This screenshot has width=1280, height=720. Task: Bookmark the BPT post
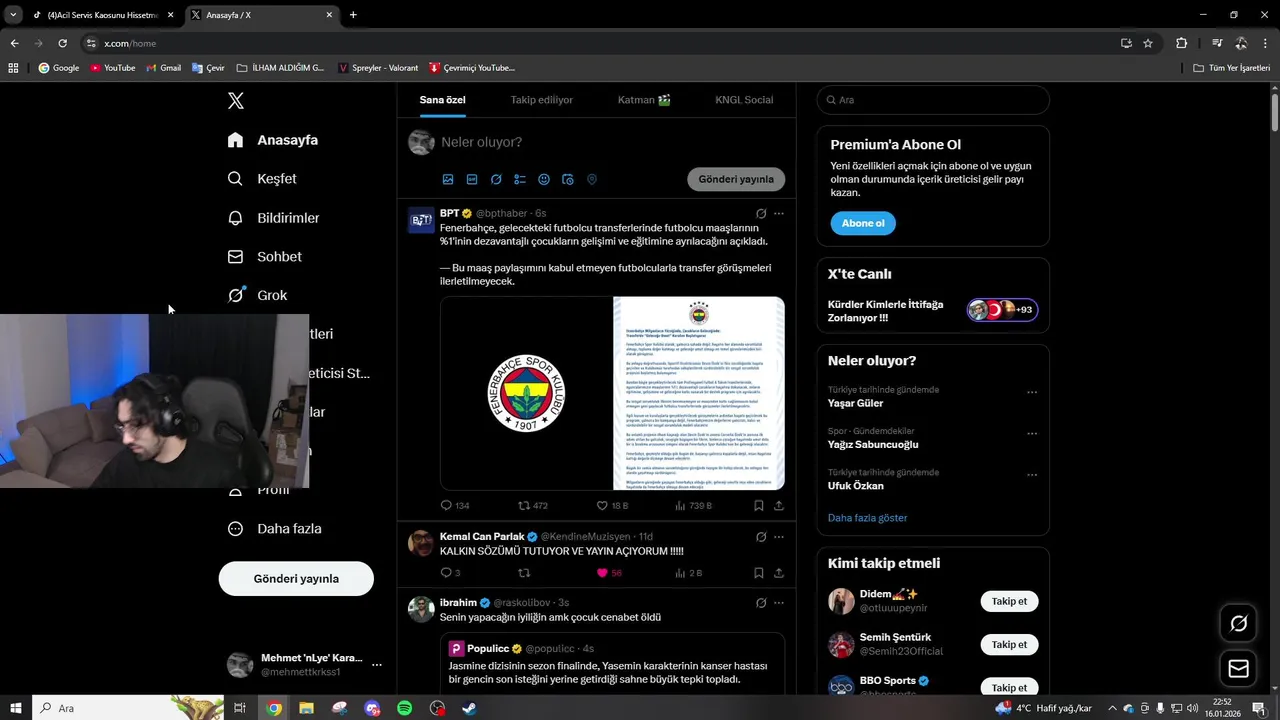click(759, 506)
